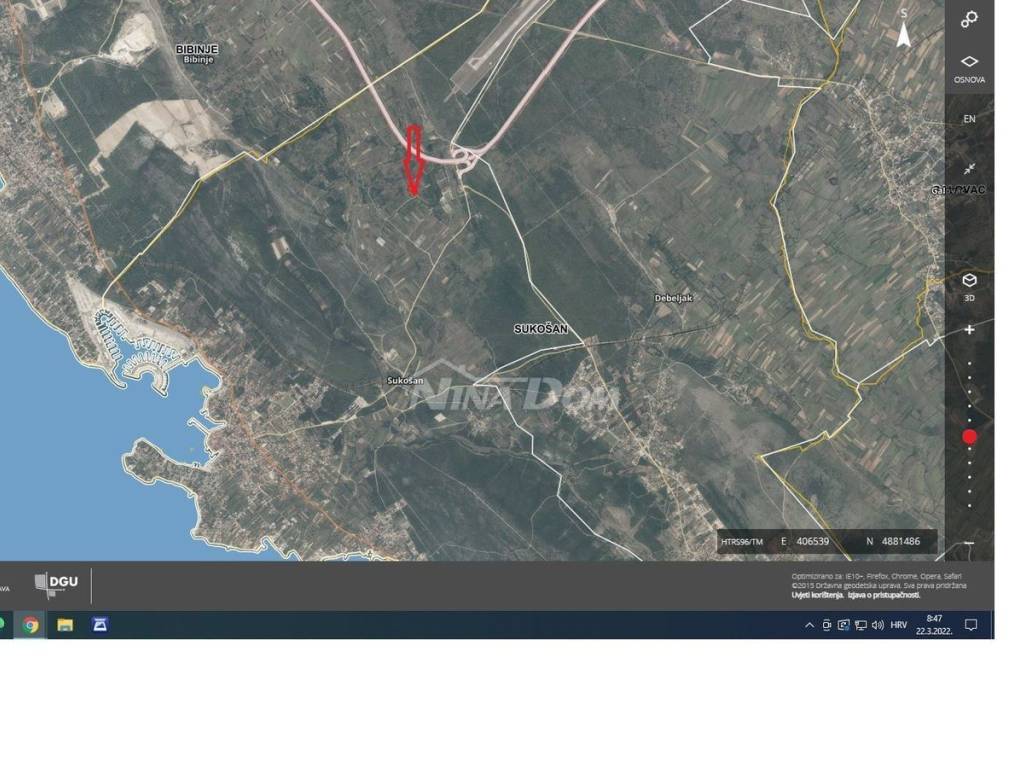The width and height of the screenshot is (1024, 768).
Task: Switch language to EN
Action: coord(969,119)
